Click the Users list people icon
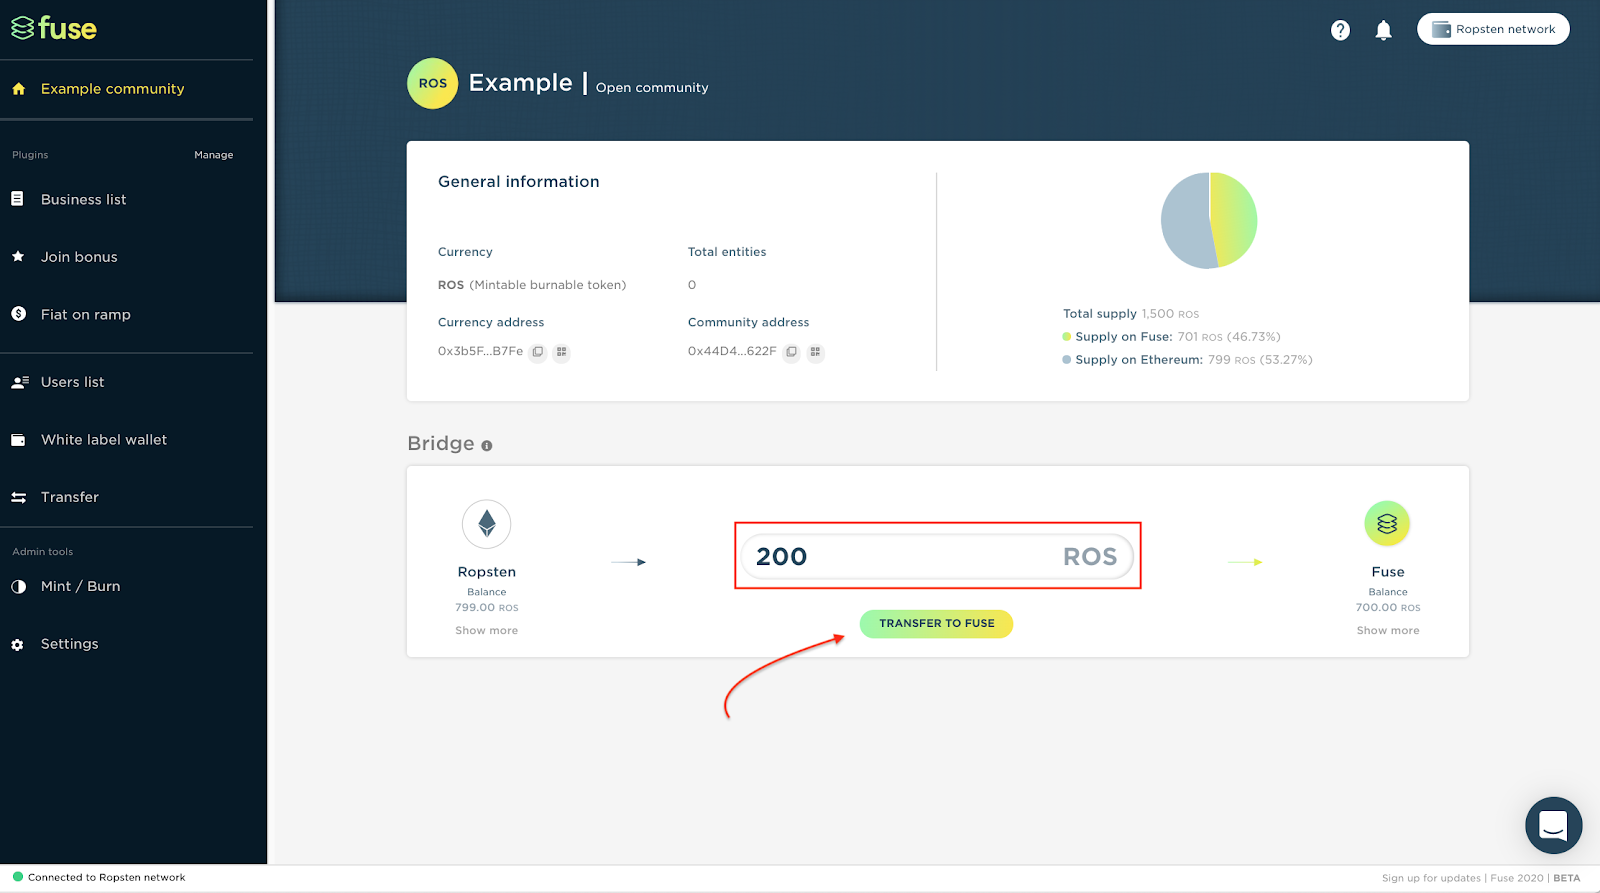Image resolution: width=1600 pixels, height=893 pixels. point(19,382)
